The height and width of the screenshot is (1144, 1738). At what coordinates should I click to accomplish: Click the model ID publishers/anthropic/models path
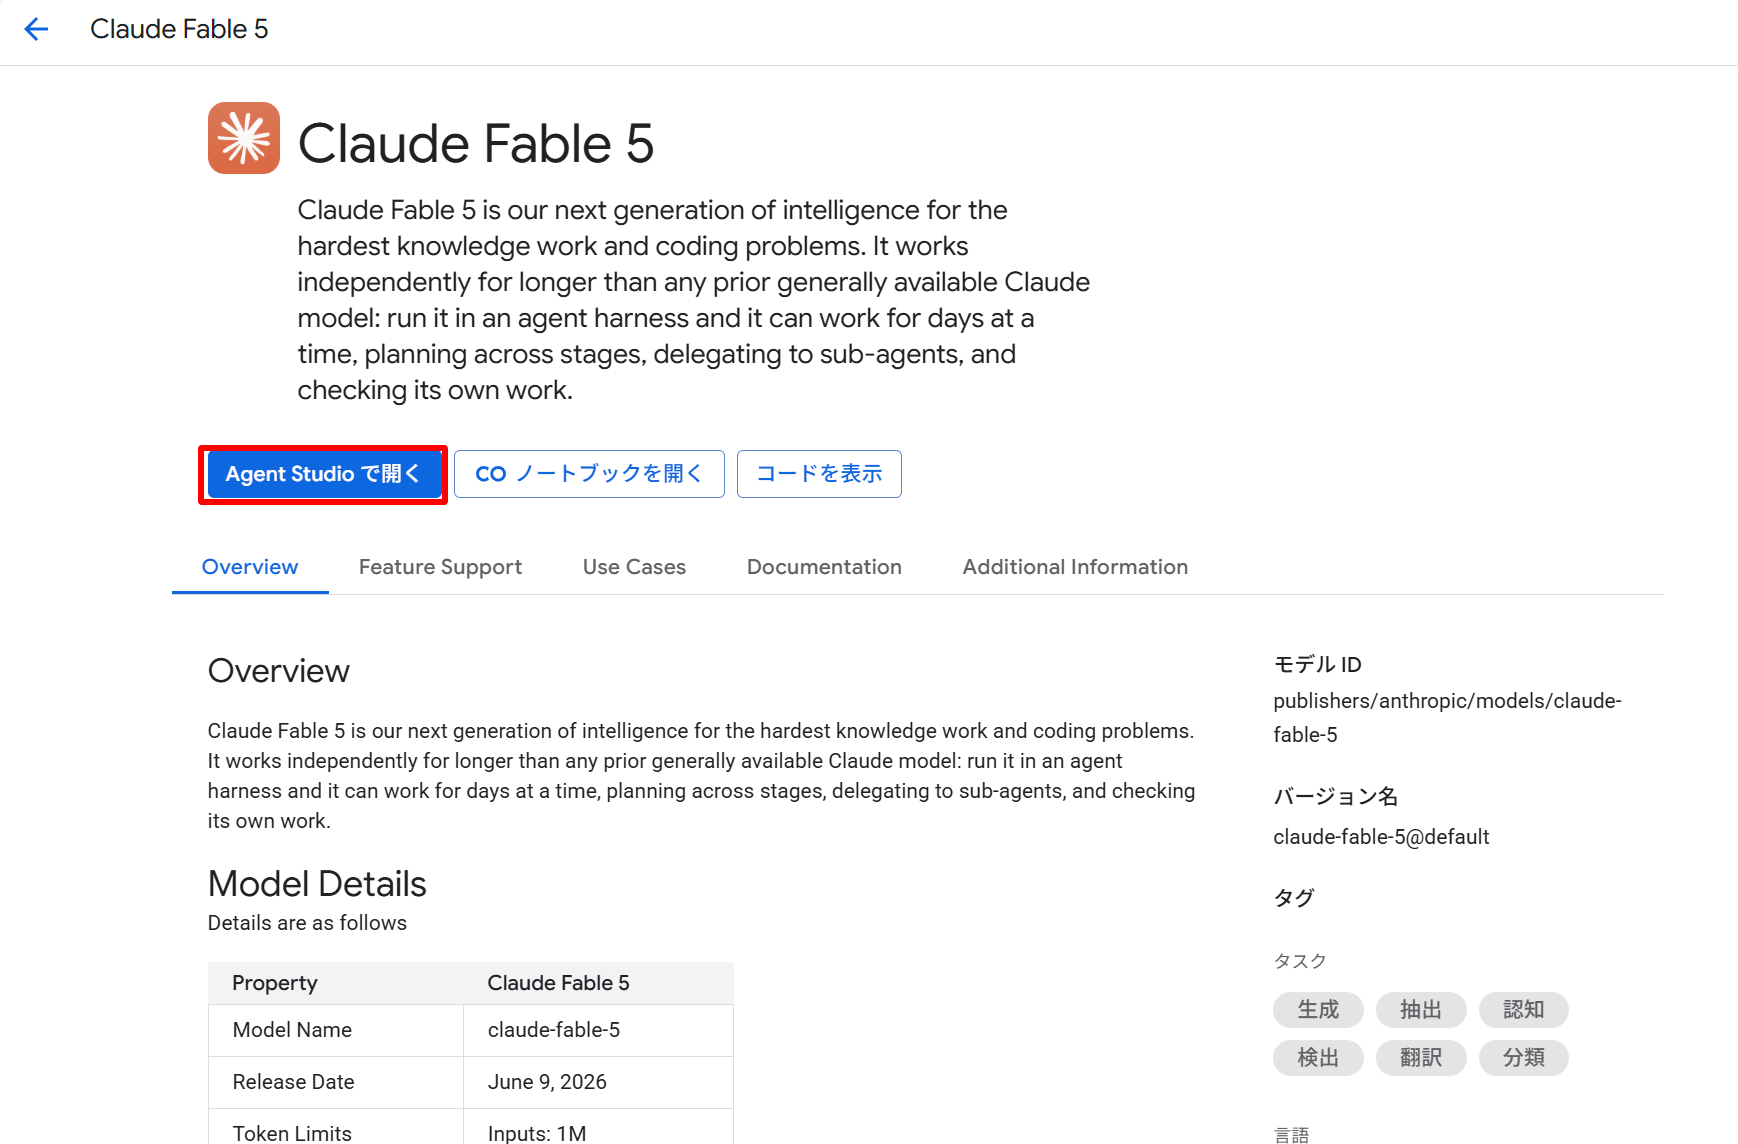tap(1447, 718)
